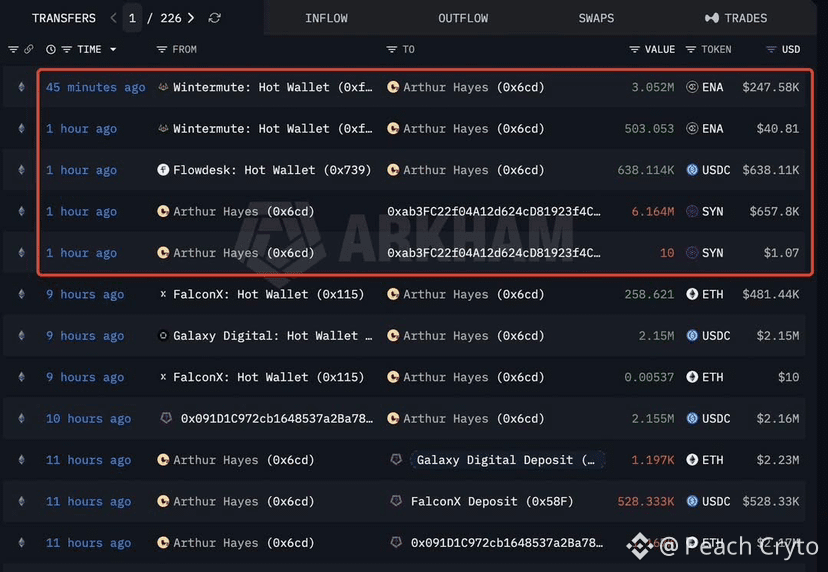Select the value 1.197K in ETH row
The height and width of the screenshot is (572, 828).
pyautogui.click(x=653, y=460)
